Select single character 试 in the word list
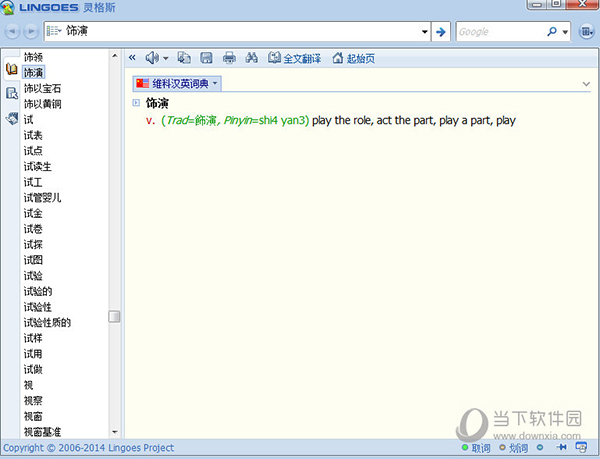Image resolution: width=600 pixels, height=459 pixels. pyautogui.click(x=29, y=120)
